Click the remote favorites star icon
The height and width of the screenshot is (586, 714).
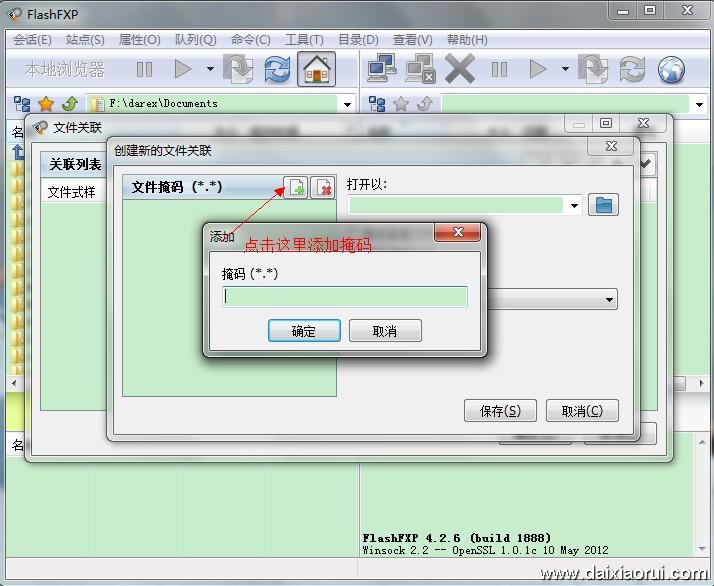401,104
